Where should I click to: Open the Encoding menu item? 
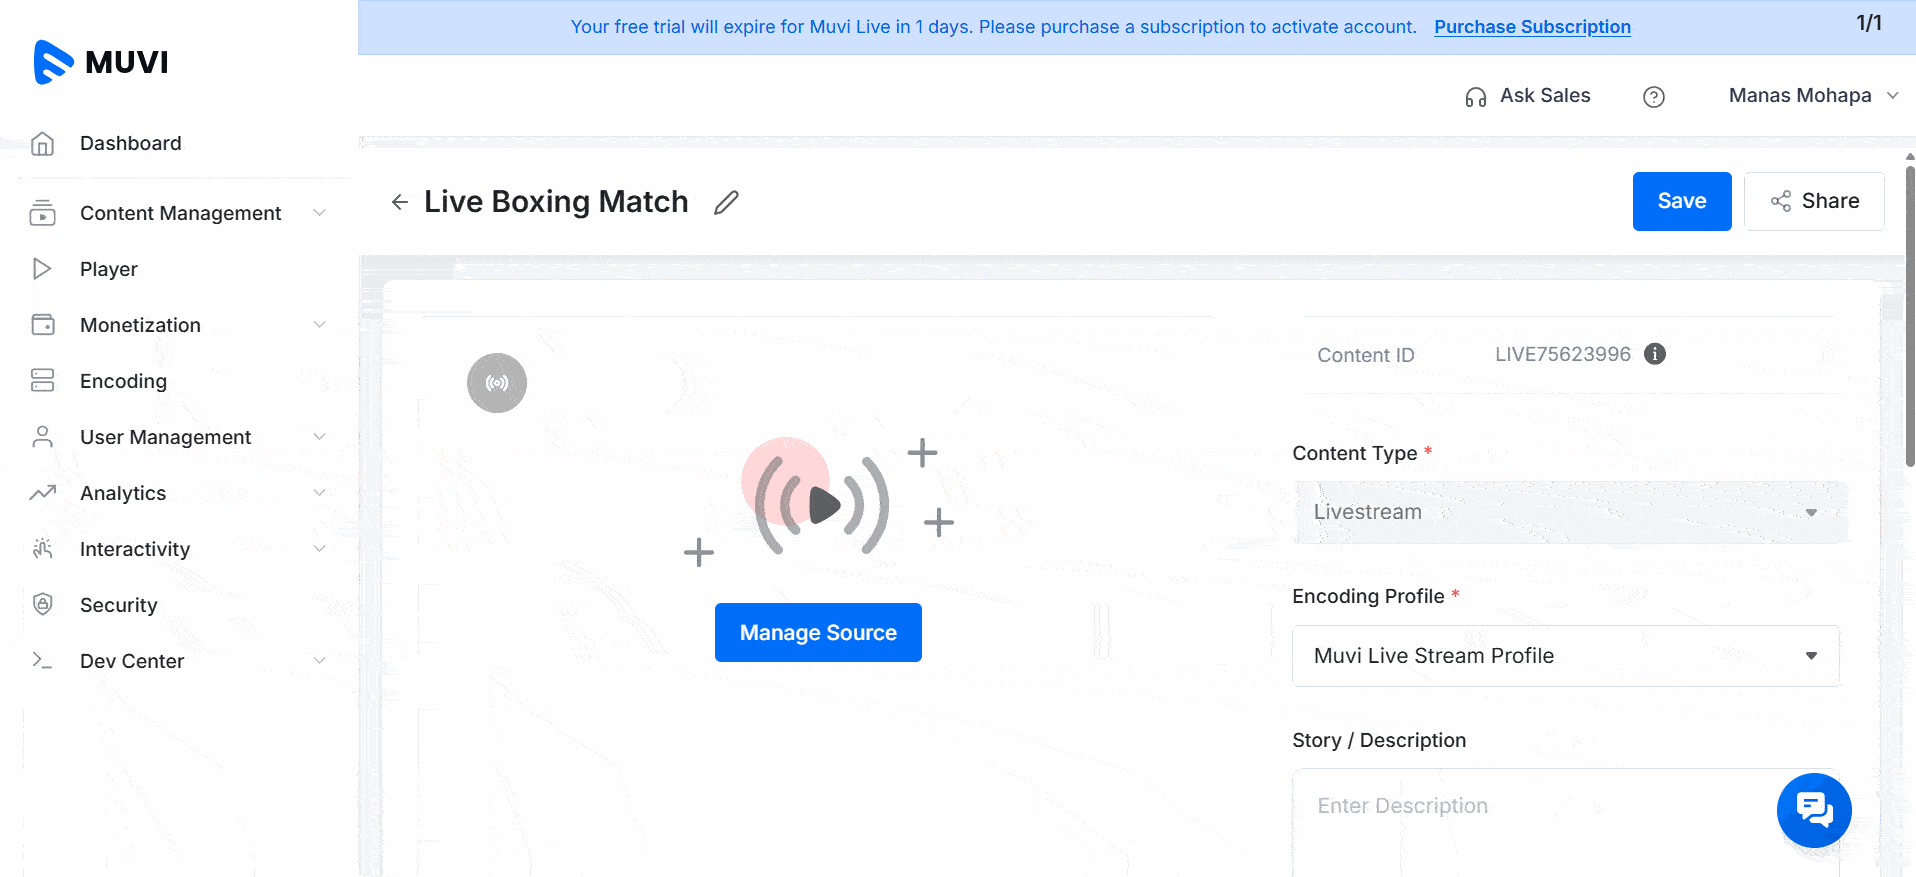click(123, 381)
